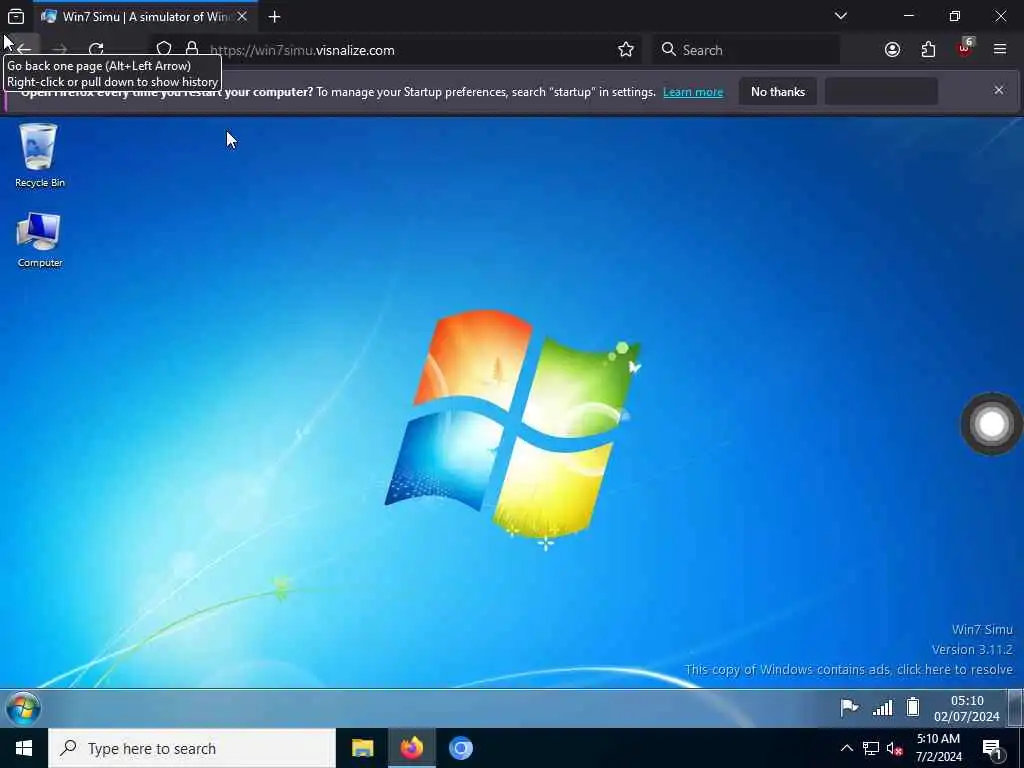
Task: Bookmark this page with the star
Action: [626, 50]
